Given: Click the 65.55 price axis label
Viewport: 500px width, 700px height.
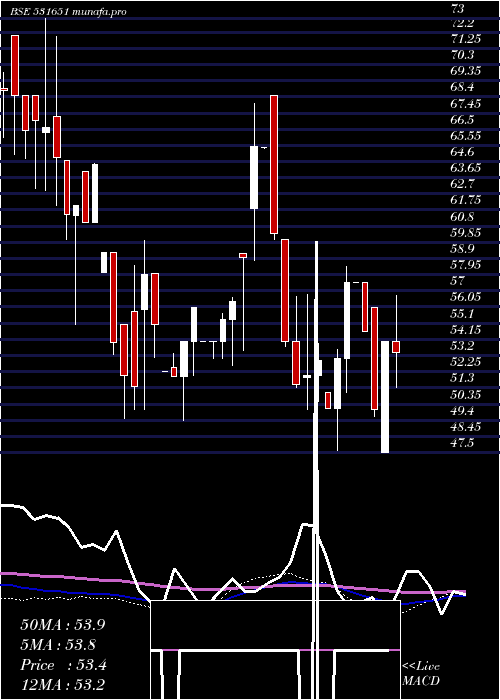Looking at the screenshot, I should [466, 136].
